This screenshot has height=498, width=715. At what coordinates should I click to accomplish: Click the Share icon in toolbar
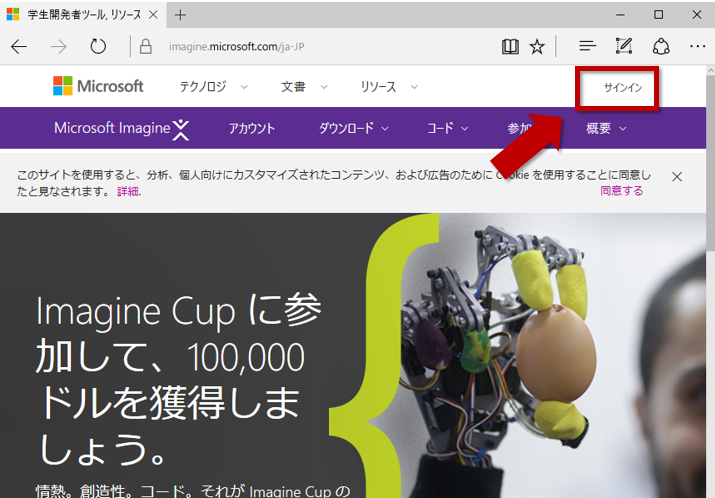click(x=661, y=47)
